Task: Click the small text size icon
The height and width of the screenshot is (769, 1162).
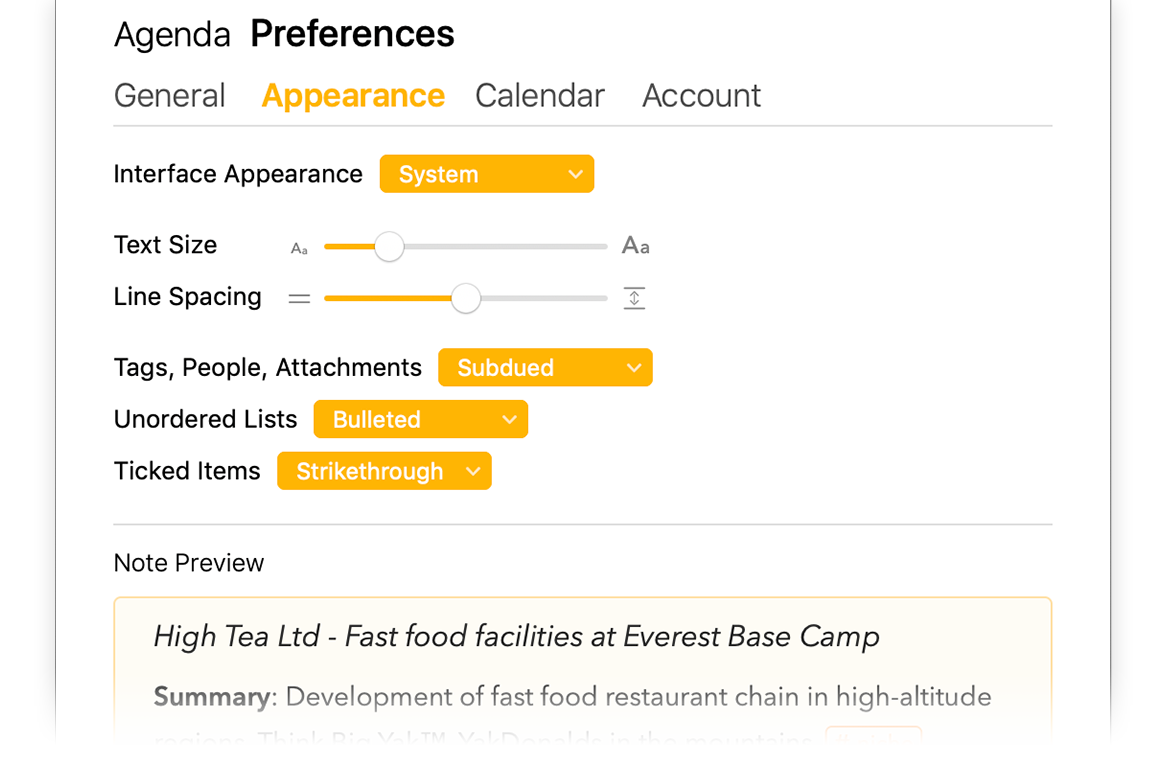Action: coord(299,248)
